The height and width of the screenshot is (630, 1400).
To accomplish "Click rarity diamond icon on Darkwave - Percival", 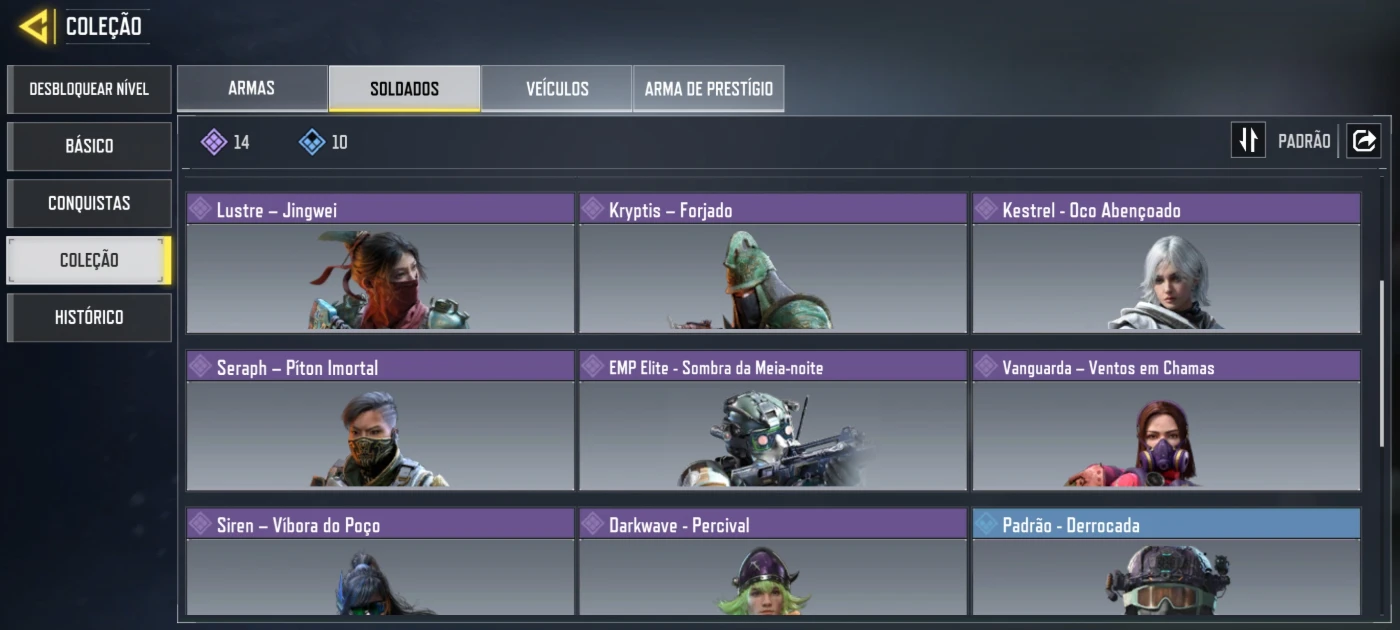I will [593, 525].
